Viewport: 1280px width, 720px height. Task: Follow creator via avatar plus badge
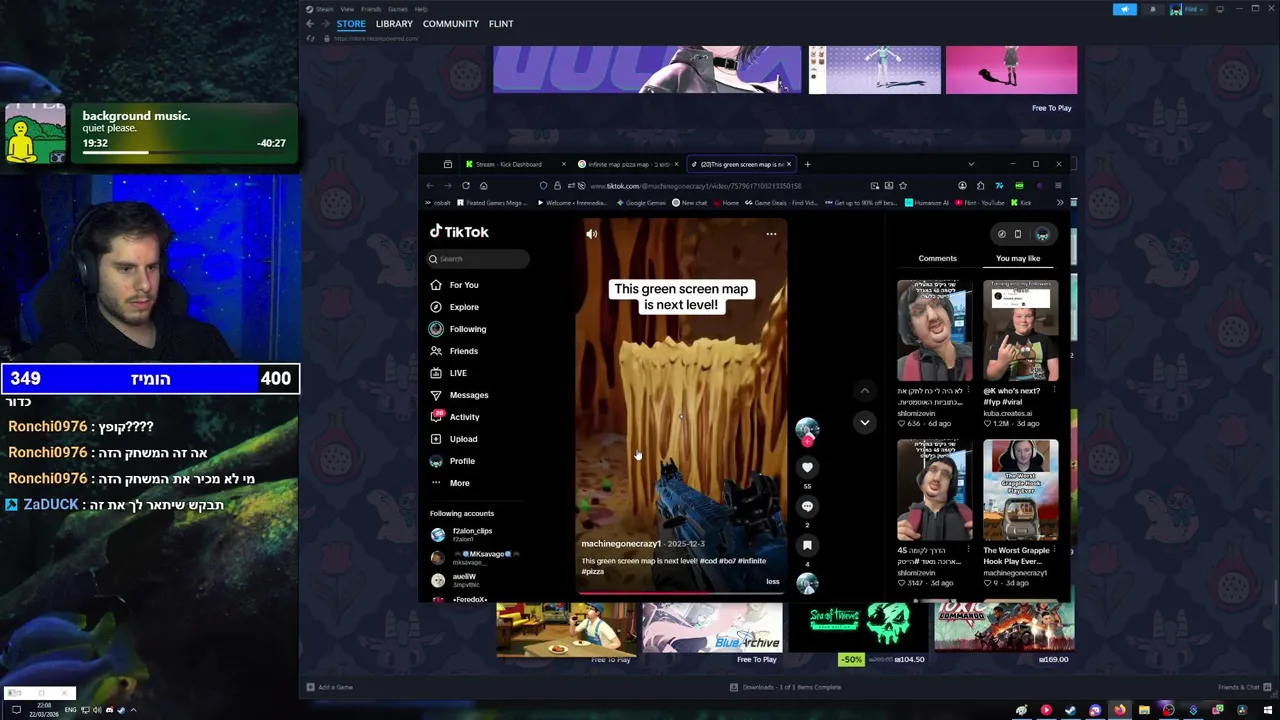coord(807,441)
